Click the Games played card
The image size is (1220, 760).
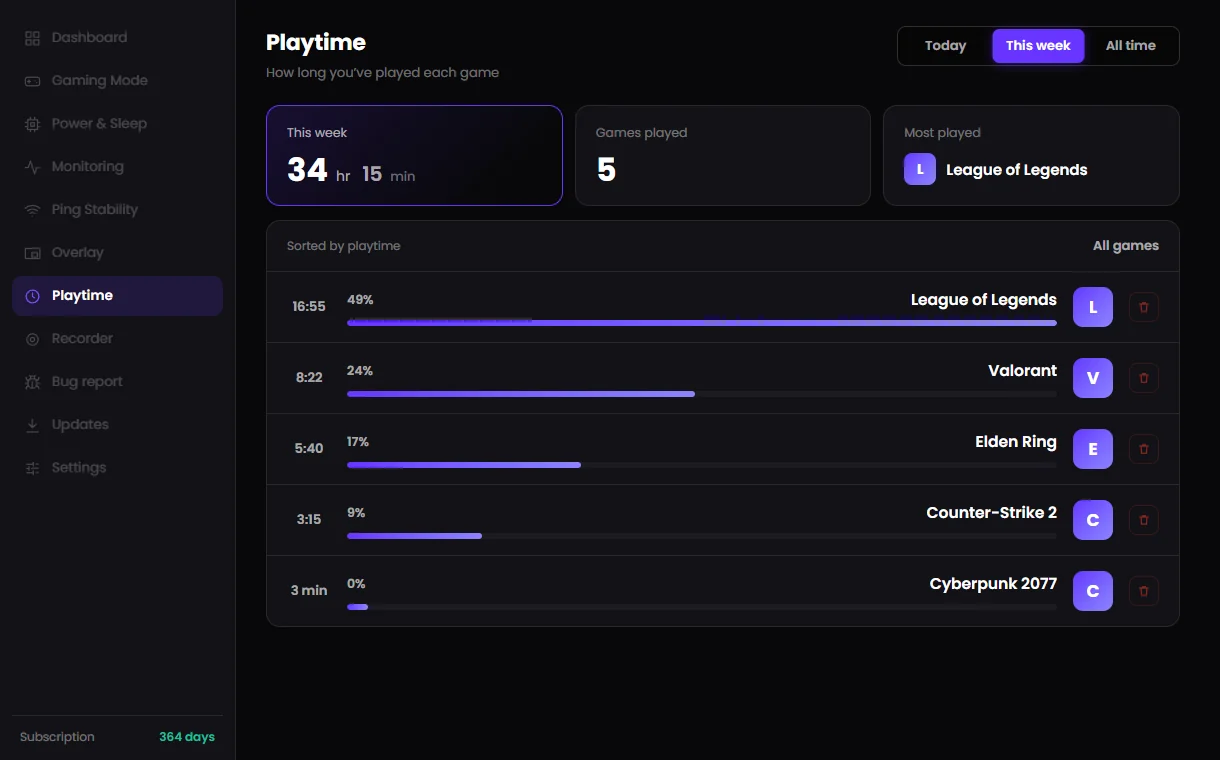723,155
